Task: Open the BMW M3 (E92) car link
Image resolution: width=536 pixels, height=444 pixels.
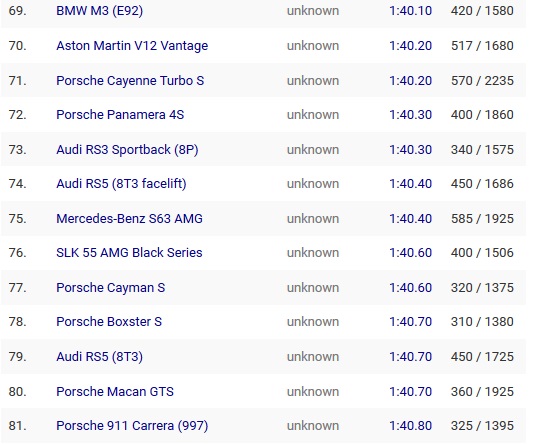Action: click(99, 11)
